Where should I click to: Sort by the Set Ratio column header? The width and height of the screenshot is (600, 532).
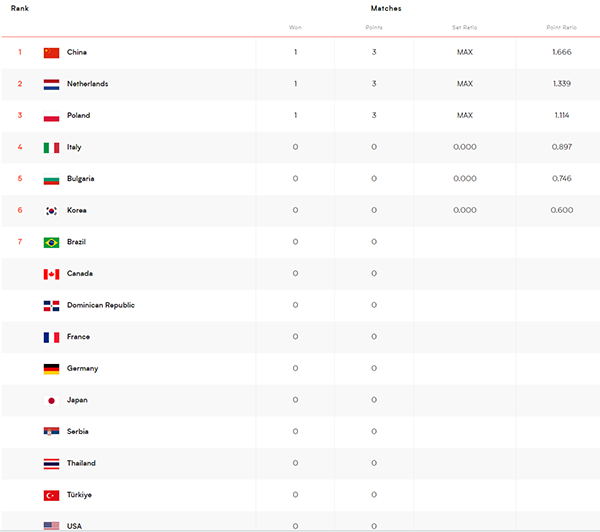[x=465, y=27]
